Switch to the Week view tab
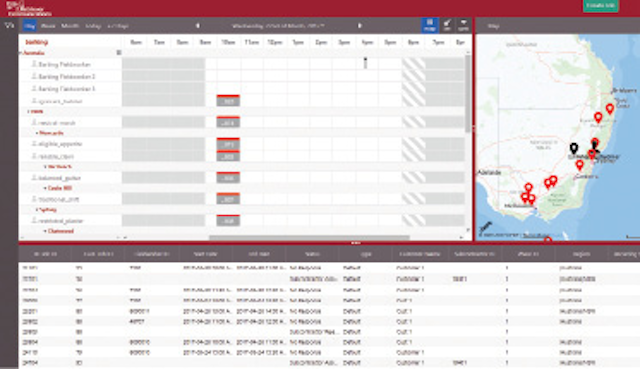The height and width of the screenshot is (369, 640). 48,26
